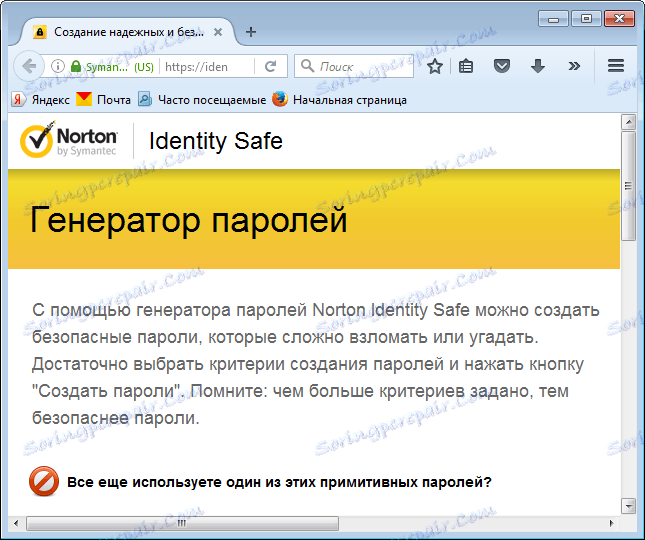The image size is (645, 540).
Task: Show bookmarks list icon in toolbar
Action: click(466, 66)
